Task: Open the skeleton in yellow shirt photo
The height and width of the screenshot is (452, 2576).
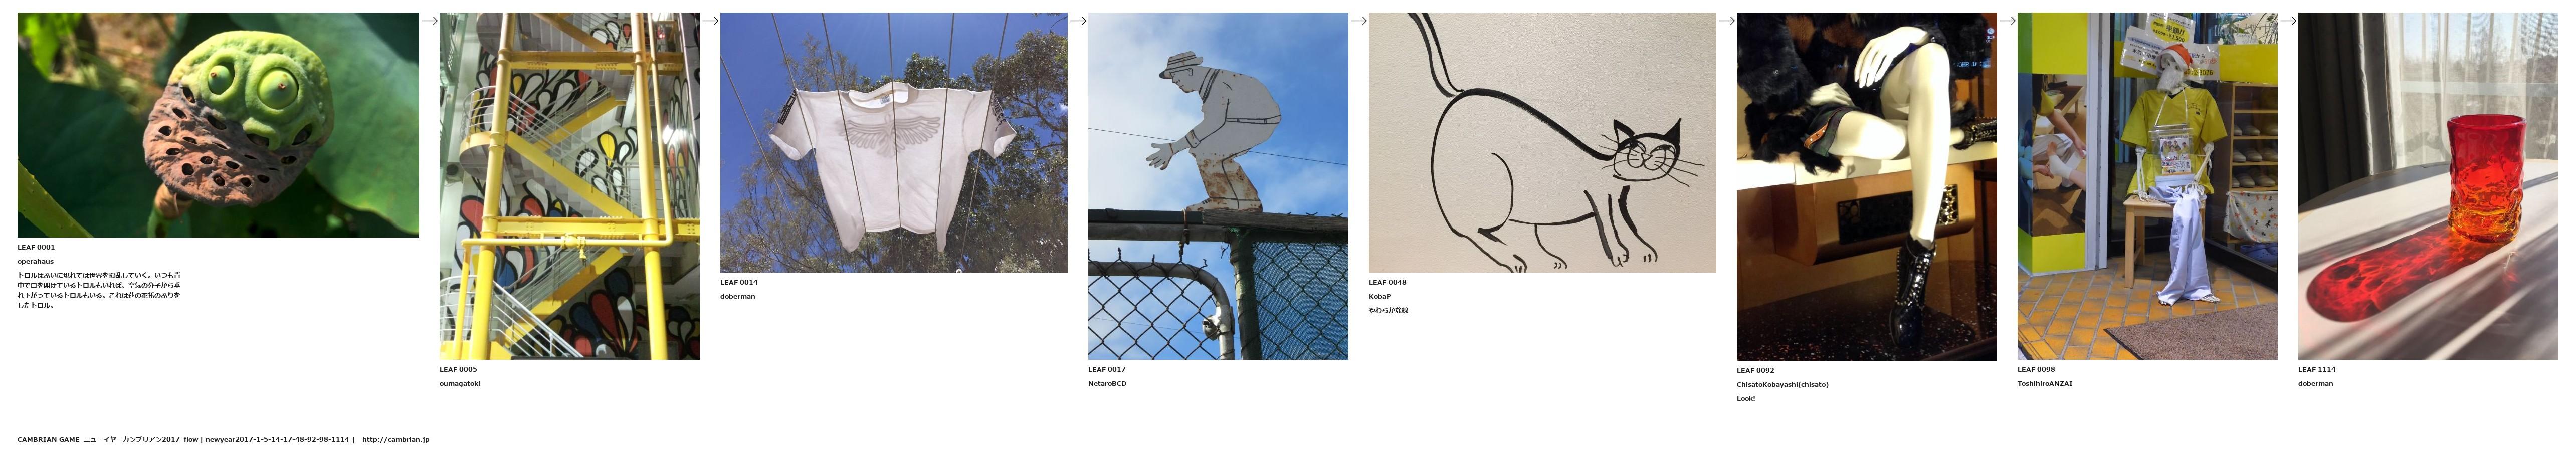Action: click(x=2147, y=186)
